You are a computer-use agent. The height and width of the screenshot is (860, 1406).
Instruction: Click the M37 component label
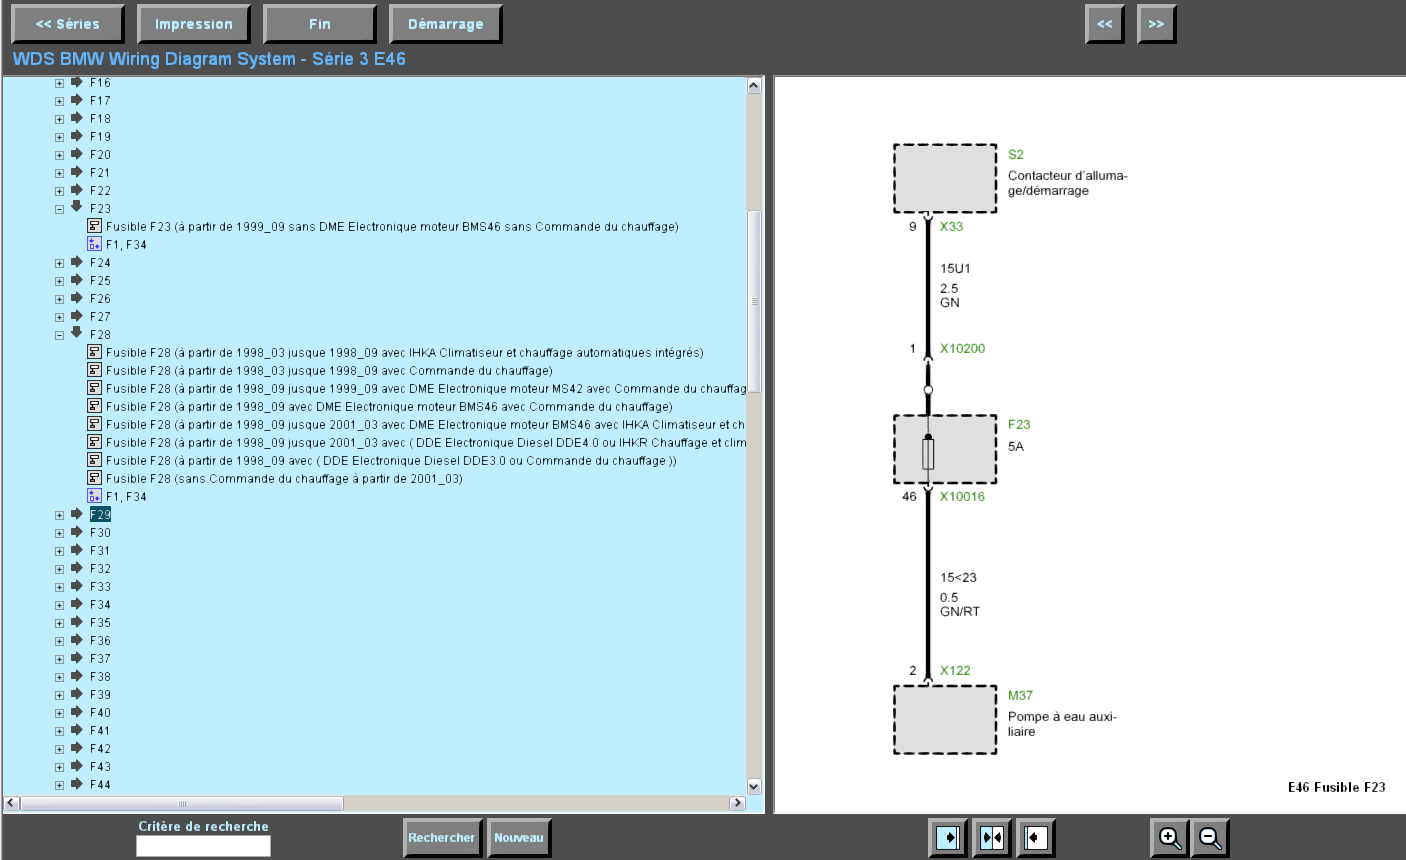point(1020,696)
